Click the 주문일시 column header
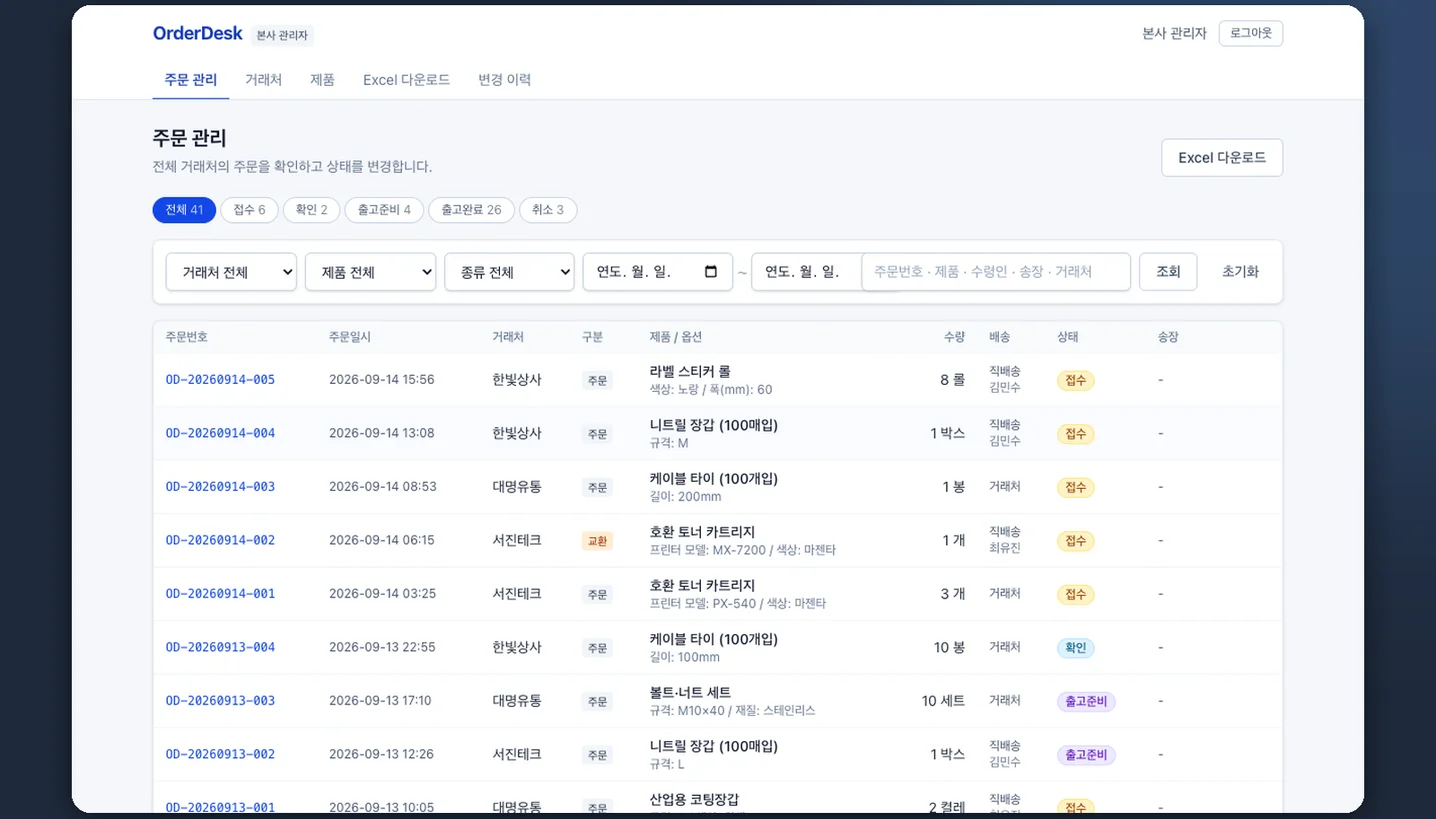Image resolution: width=1436 pixels, height=819 pixels. (350, 337)
